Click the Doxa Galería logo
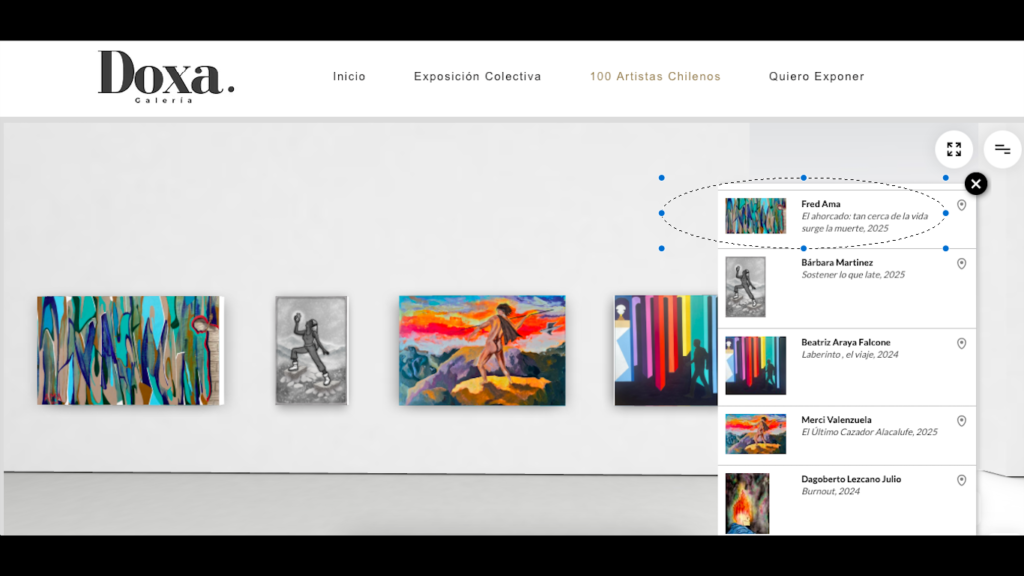Viewport: 1024px width, 576px height. [x=166, y=76]
